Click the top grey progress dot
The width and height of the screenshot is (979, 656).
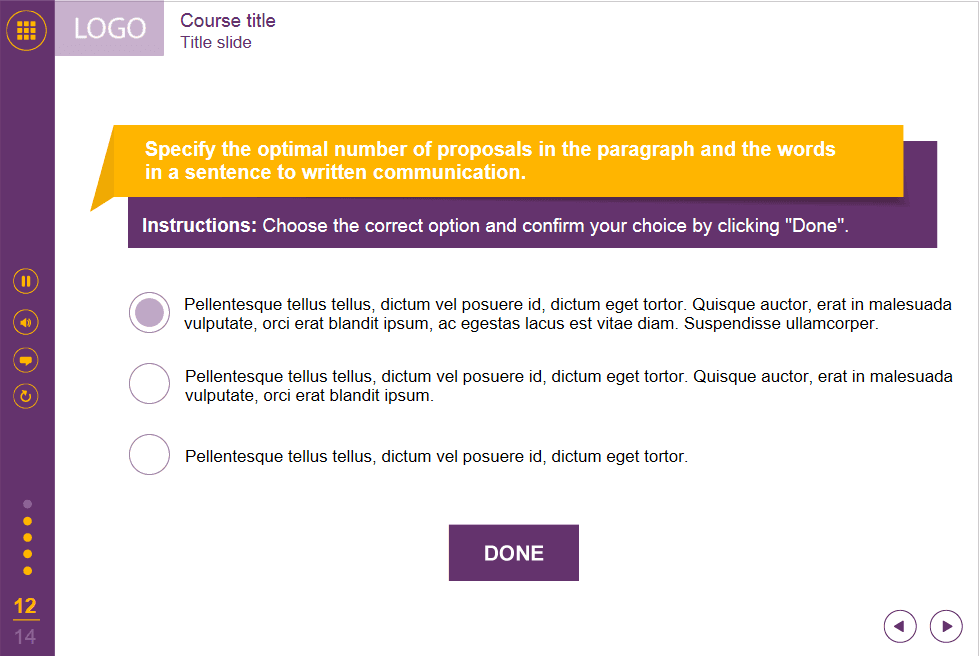click(27, 504)
